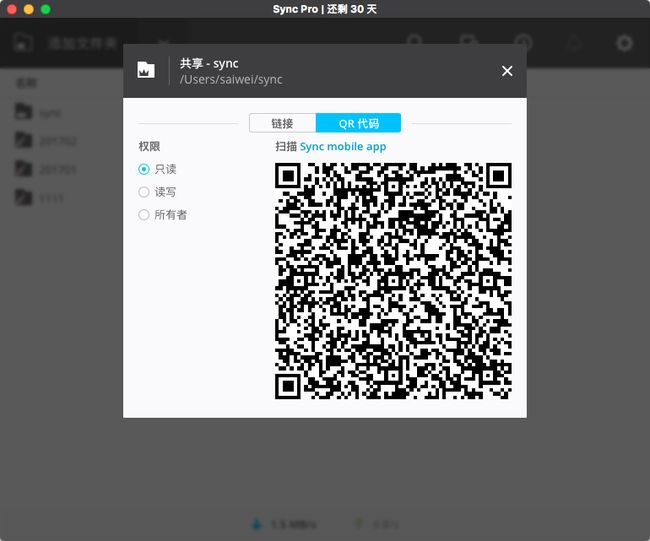
Task: Click the green fullscreen window button
Action: [46, 9]
